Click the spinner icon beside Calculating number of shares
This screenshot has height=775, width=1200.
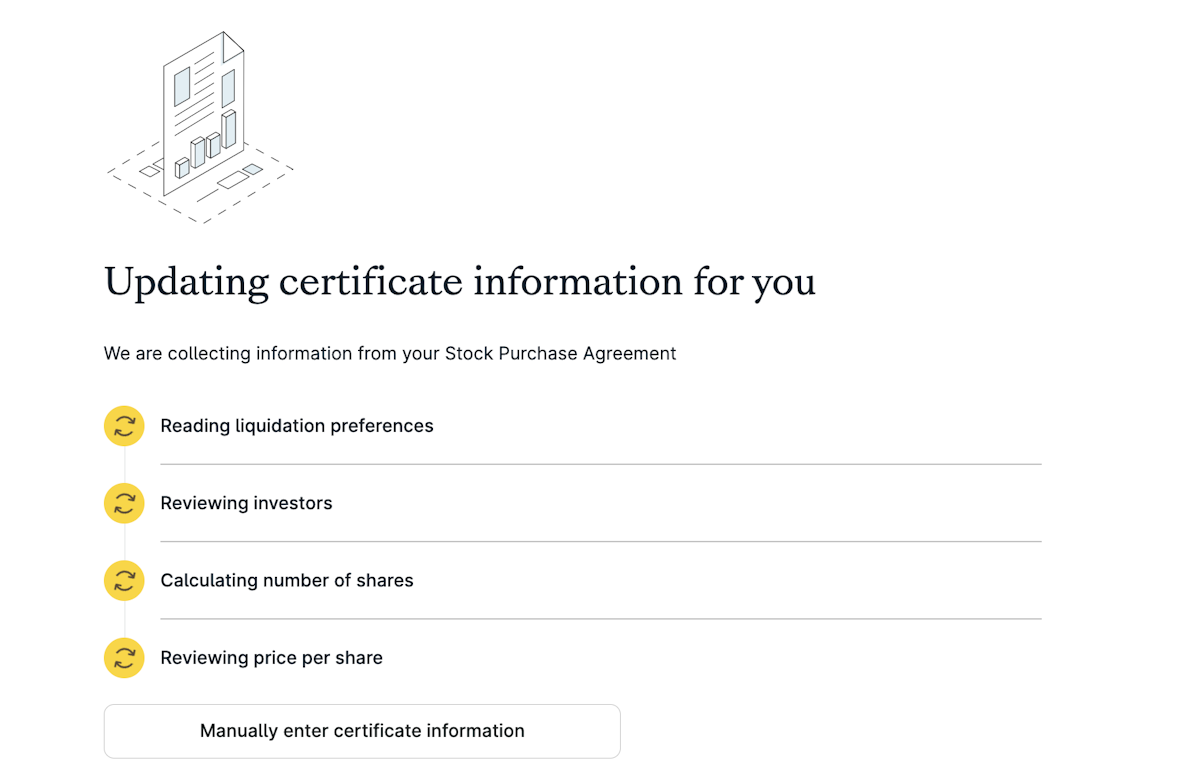pos(123,580)
